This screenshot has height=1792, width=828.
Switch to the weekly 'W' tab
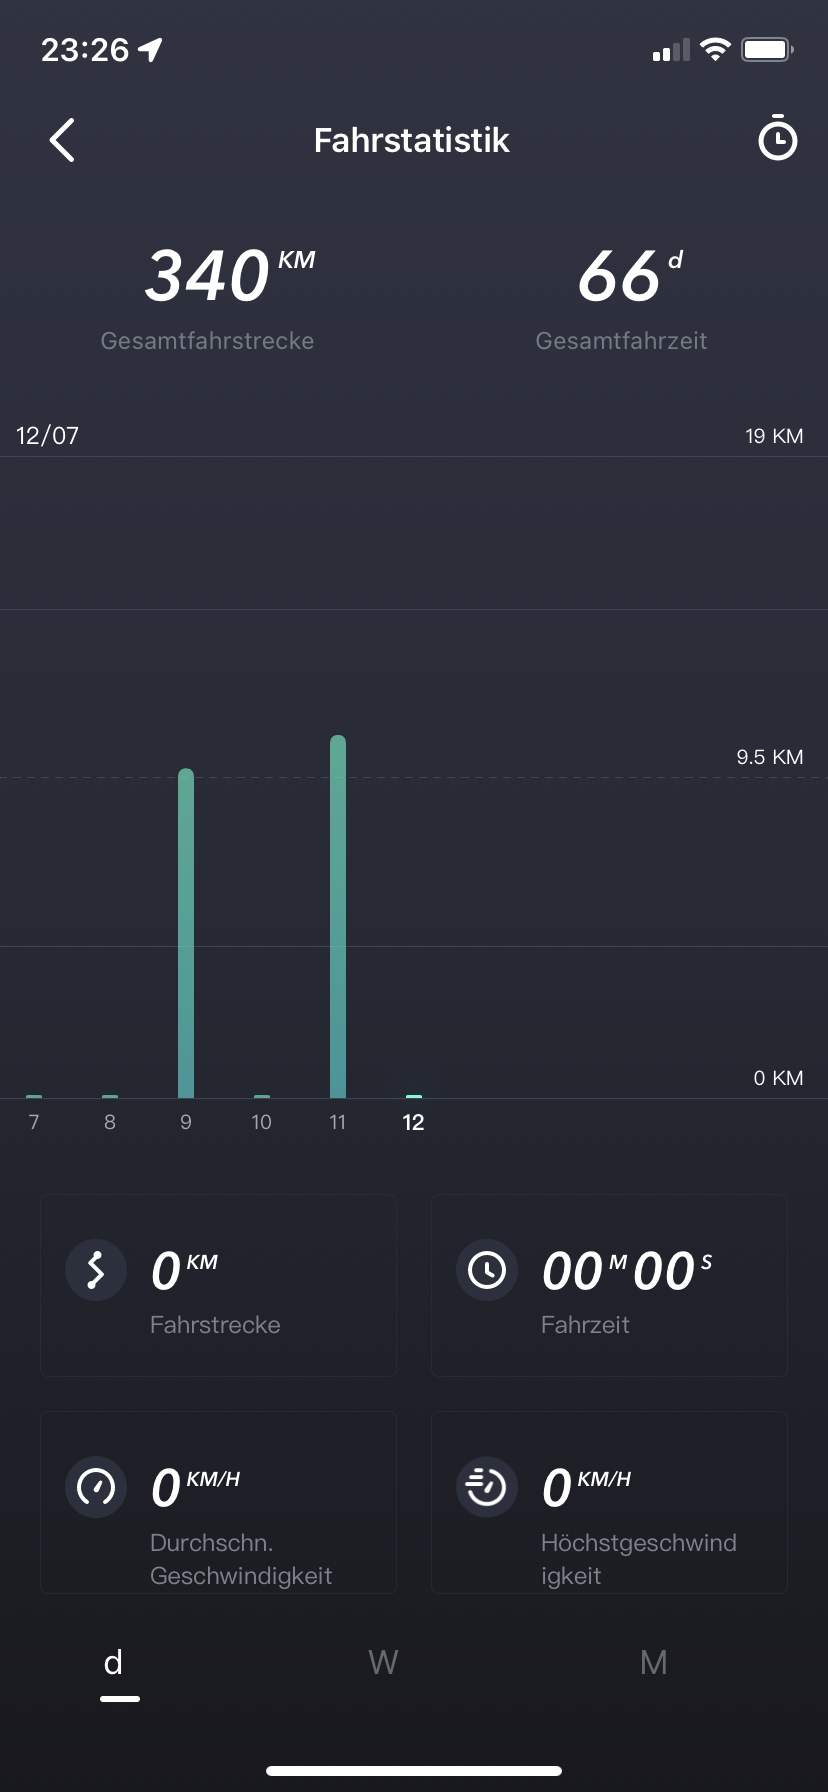383,1663
